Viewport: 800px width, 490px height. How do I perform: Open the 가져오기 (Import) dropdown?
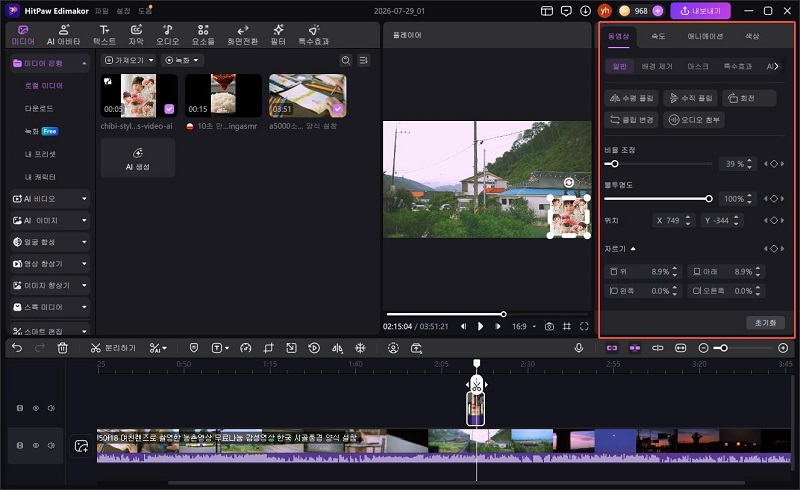pos(129,60)
